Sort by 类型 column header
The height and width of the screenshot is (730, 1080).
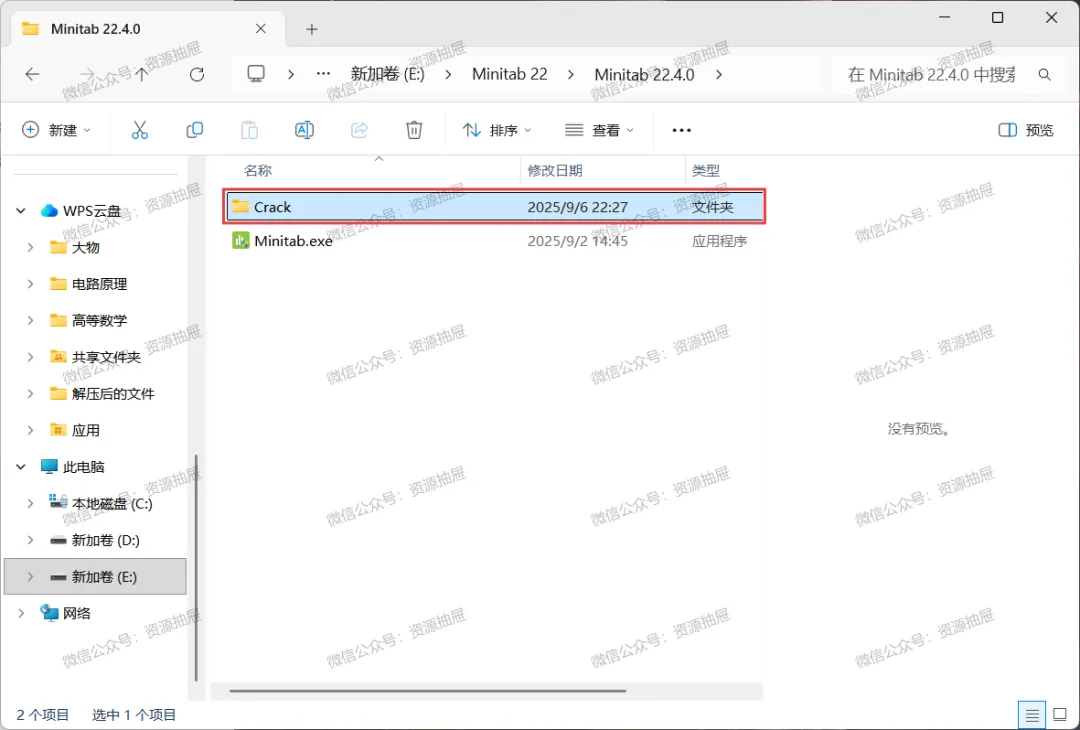(x=706, y=171)
